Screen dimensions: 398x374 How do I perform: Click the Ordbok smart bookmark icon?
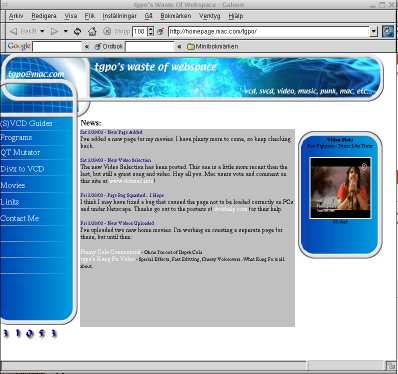point(98,47)
